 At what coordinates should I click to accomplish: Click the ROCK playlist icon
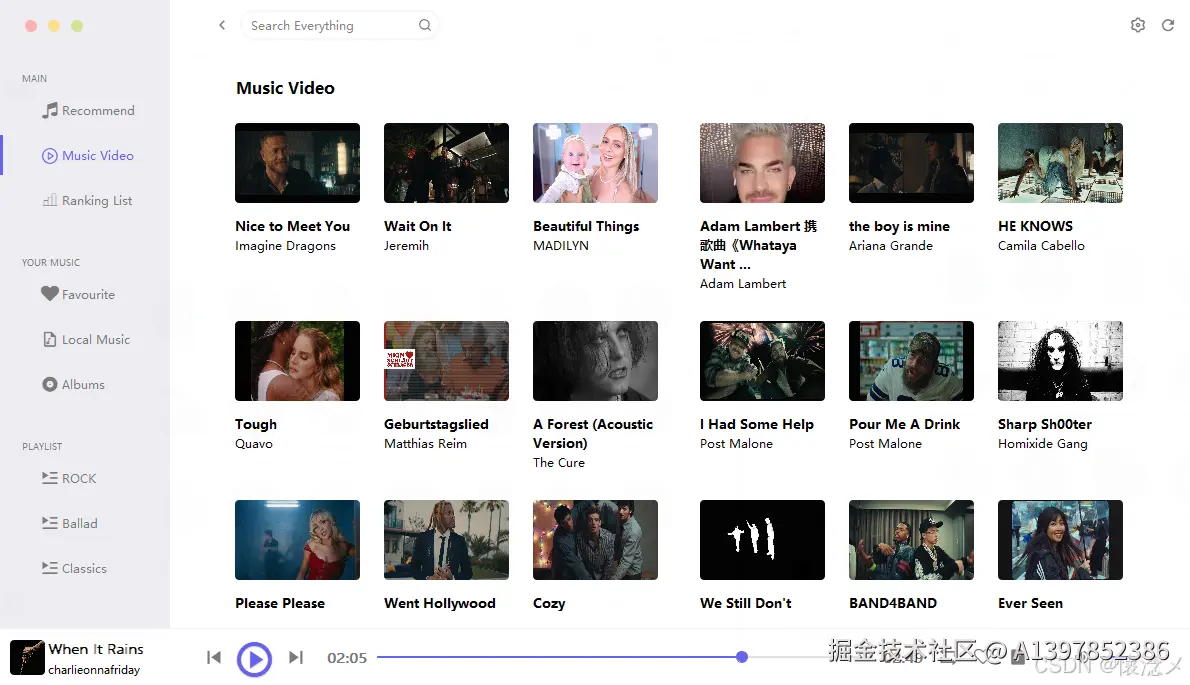click(49, 478)
